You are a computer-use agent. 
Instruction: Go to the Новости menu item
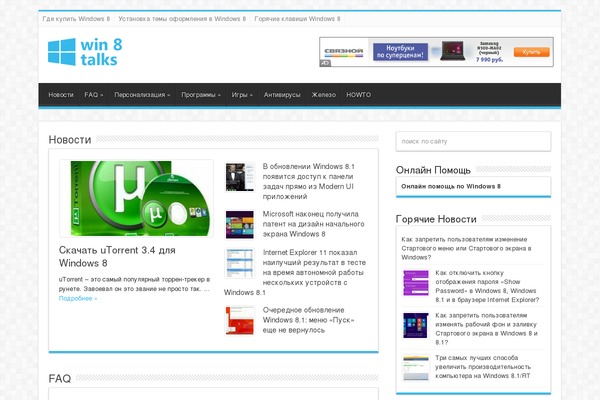tap(61, 95)
